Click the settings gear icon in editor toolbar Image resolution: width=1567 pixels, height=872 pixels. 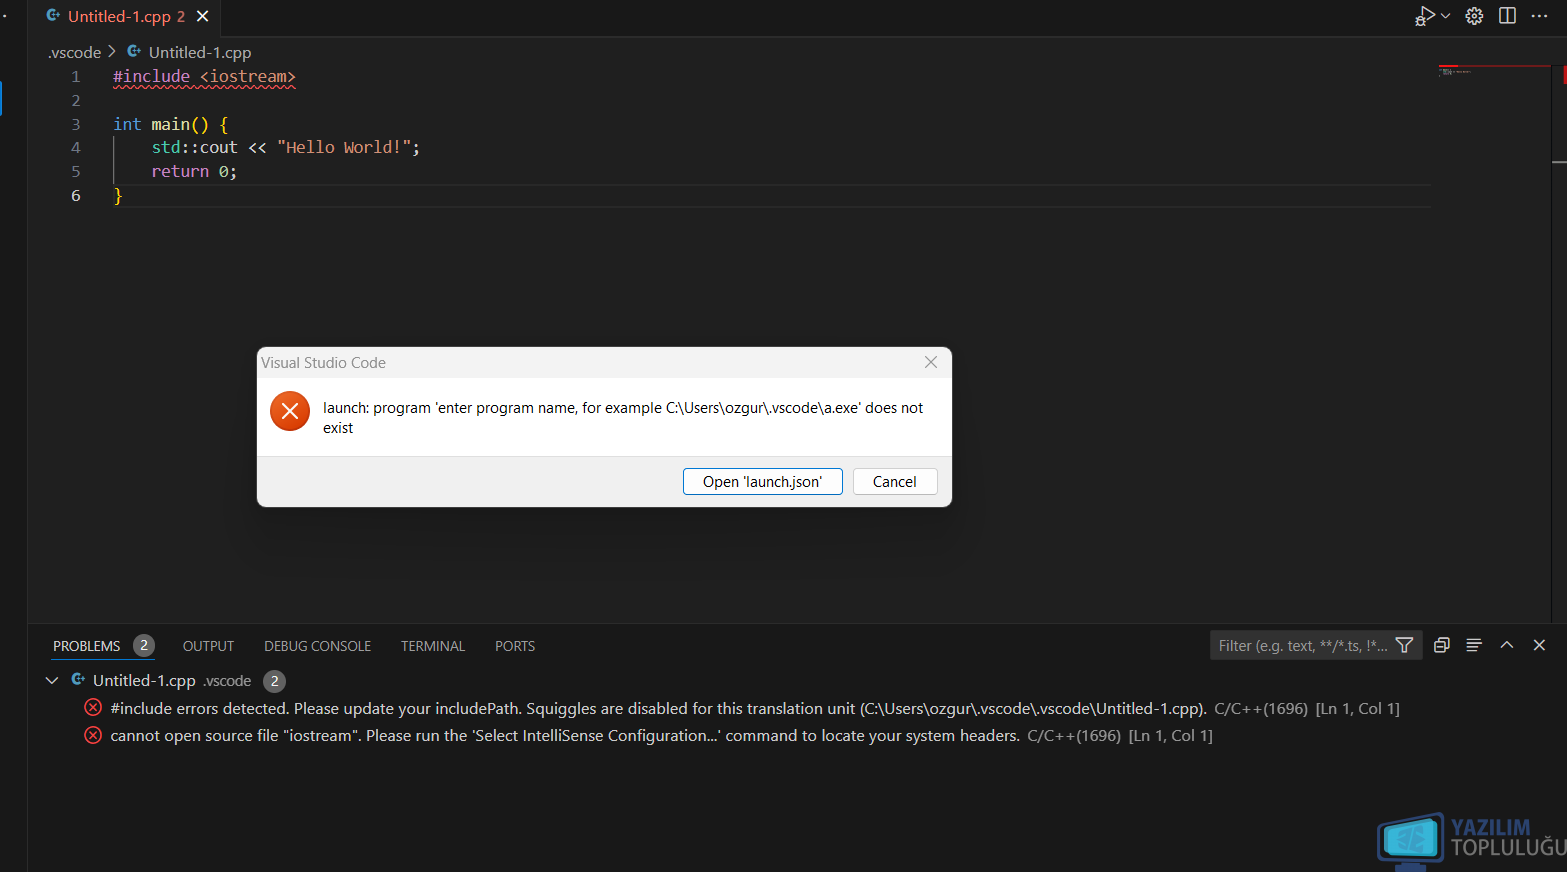[x=1474, y=16]
